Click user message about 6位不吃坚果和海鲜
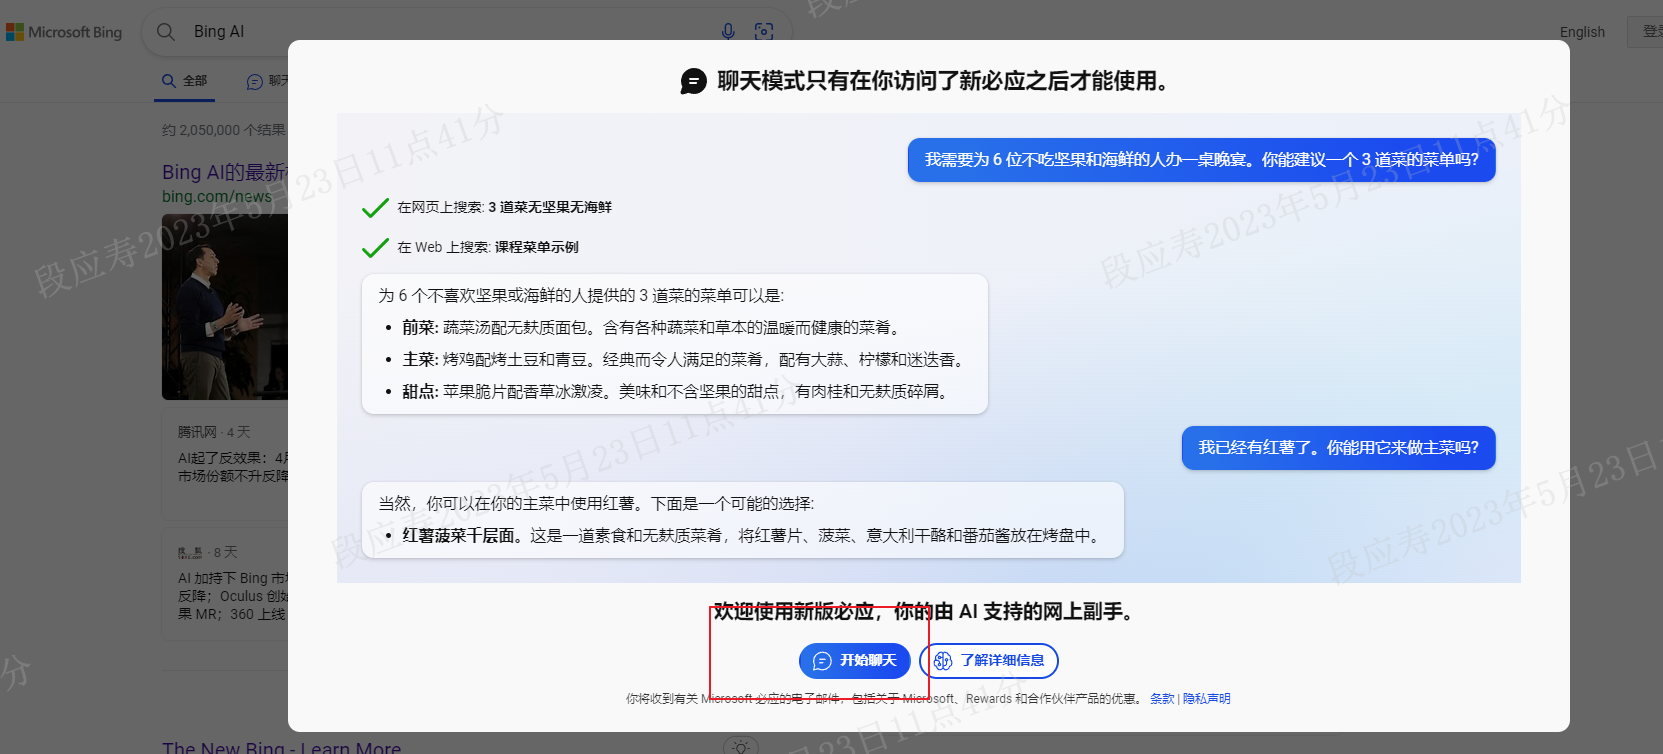1663x754 pixels. pyautogui.click(x=1201, y=160)
